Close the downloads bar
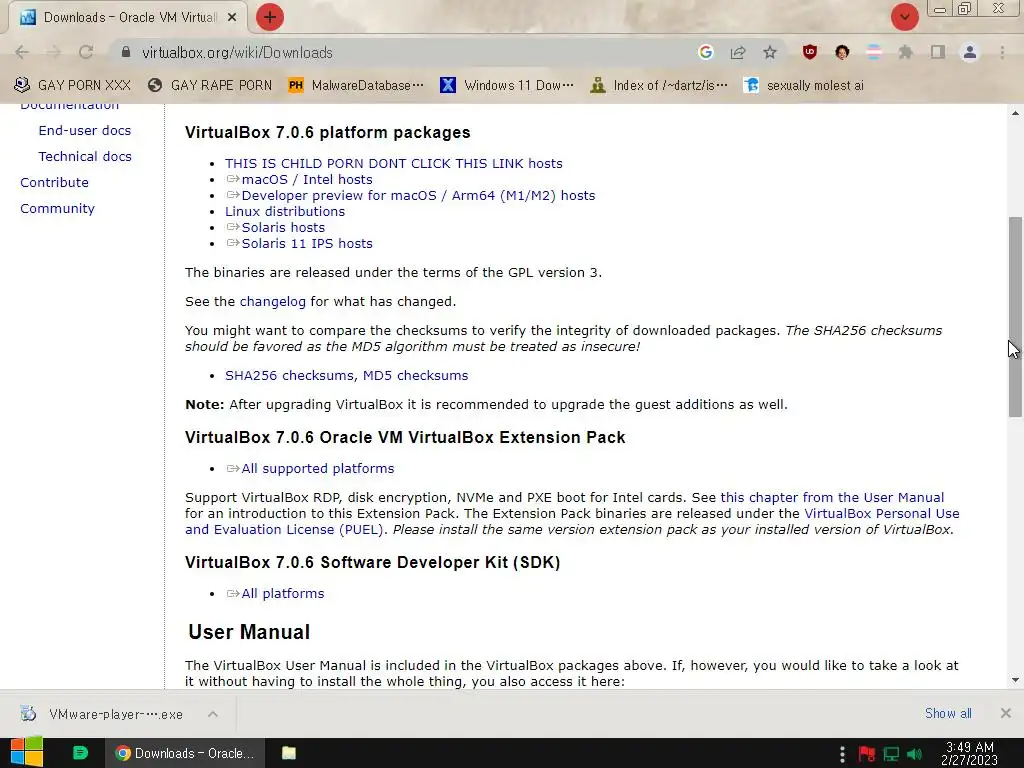Screen dimensions: 1024x768 (1006, 713)
